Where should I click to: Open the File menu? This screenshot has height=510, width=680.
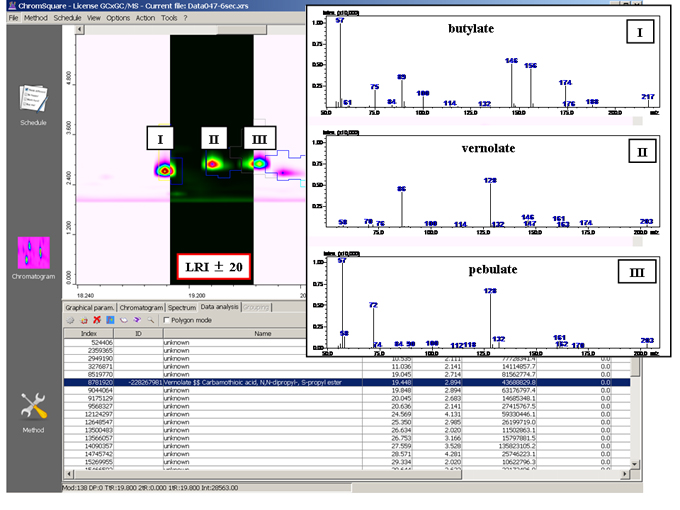13,18
